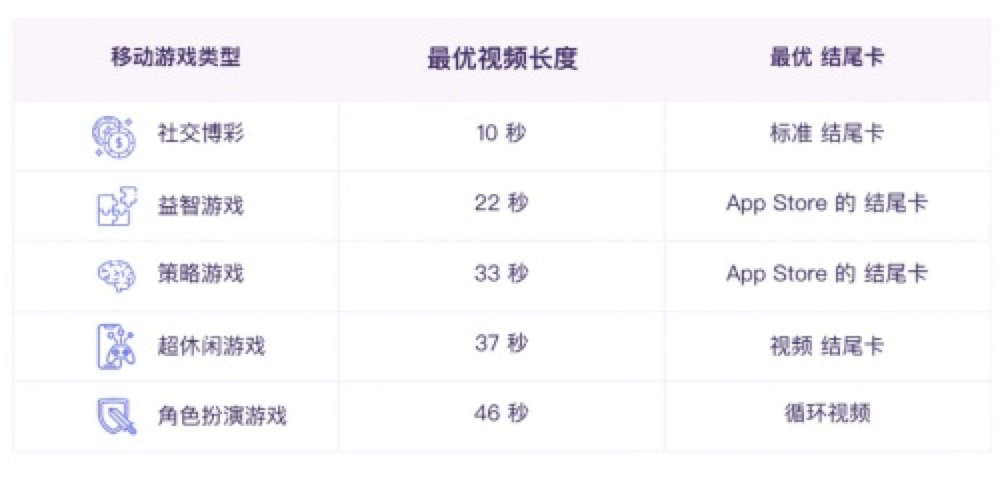Image resolution: width=1000 pixels, height=478 pixels.
Task: Click the puzzle piece icon for 益智游戏
Action: point(114,206)
